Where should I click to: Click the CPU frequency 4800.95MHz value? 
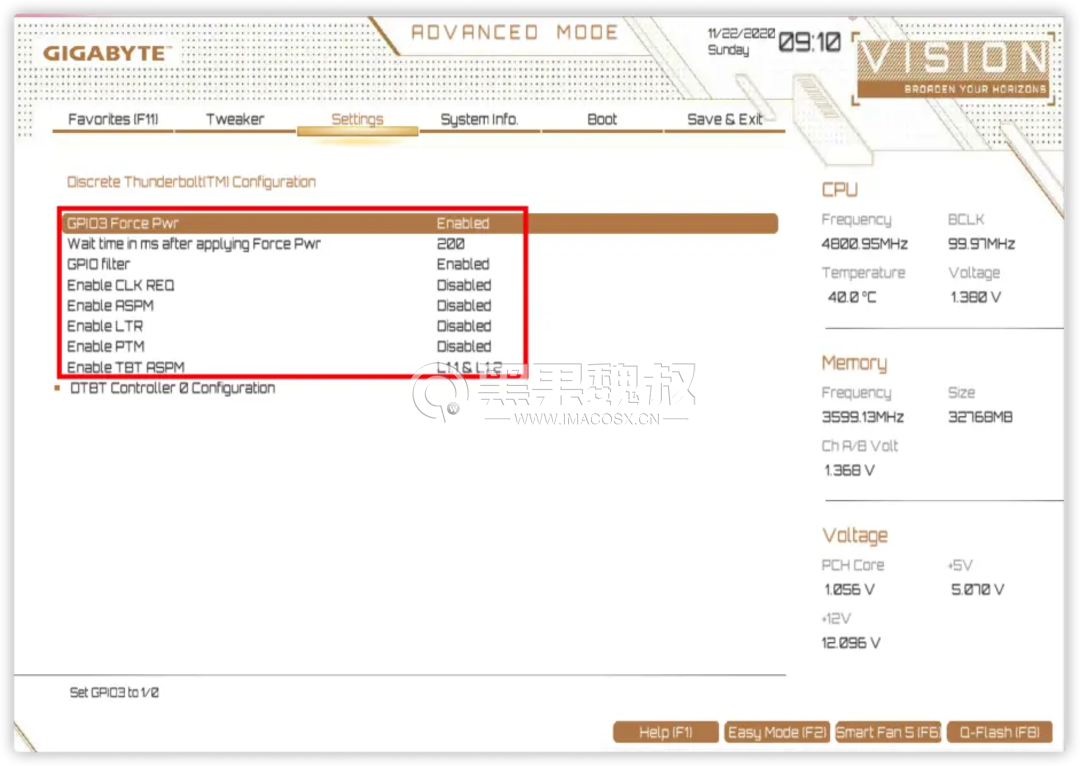coord(864,244)
